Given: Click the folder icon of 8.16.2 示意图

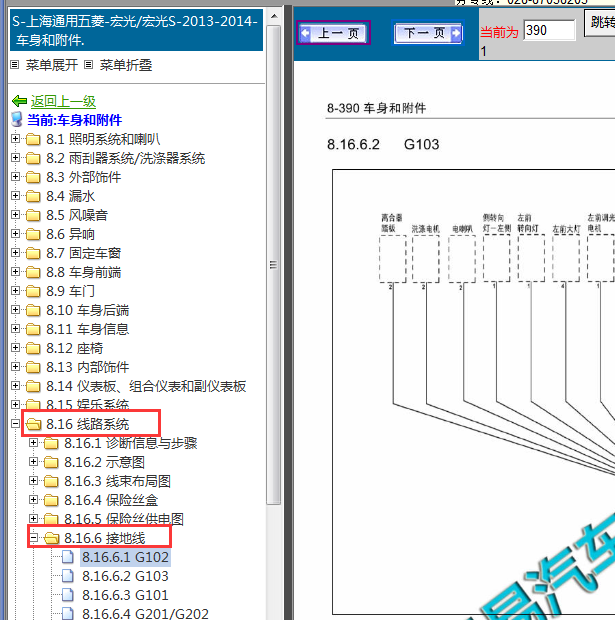Looking at the screenshot, I should [51, 462].
